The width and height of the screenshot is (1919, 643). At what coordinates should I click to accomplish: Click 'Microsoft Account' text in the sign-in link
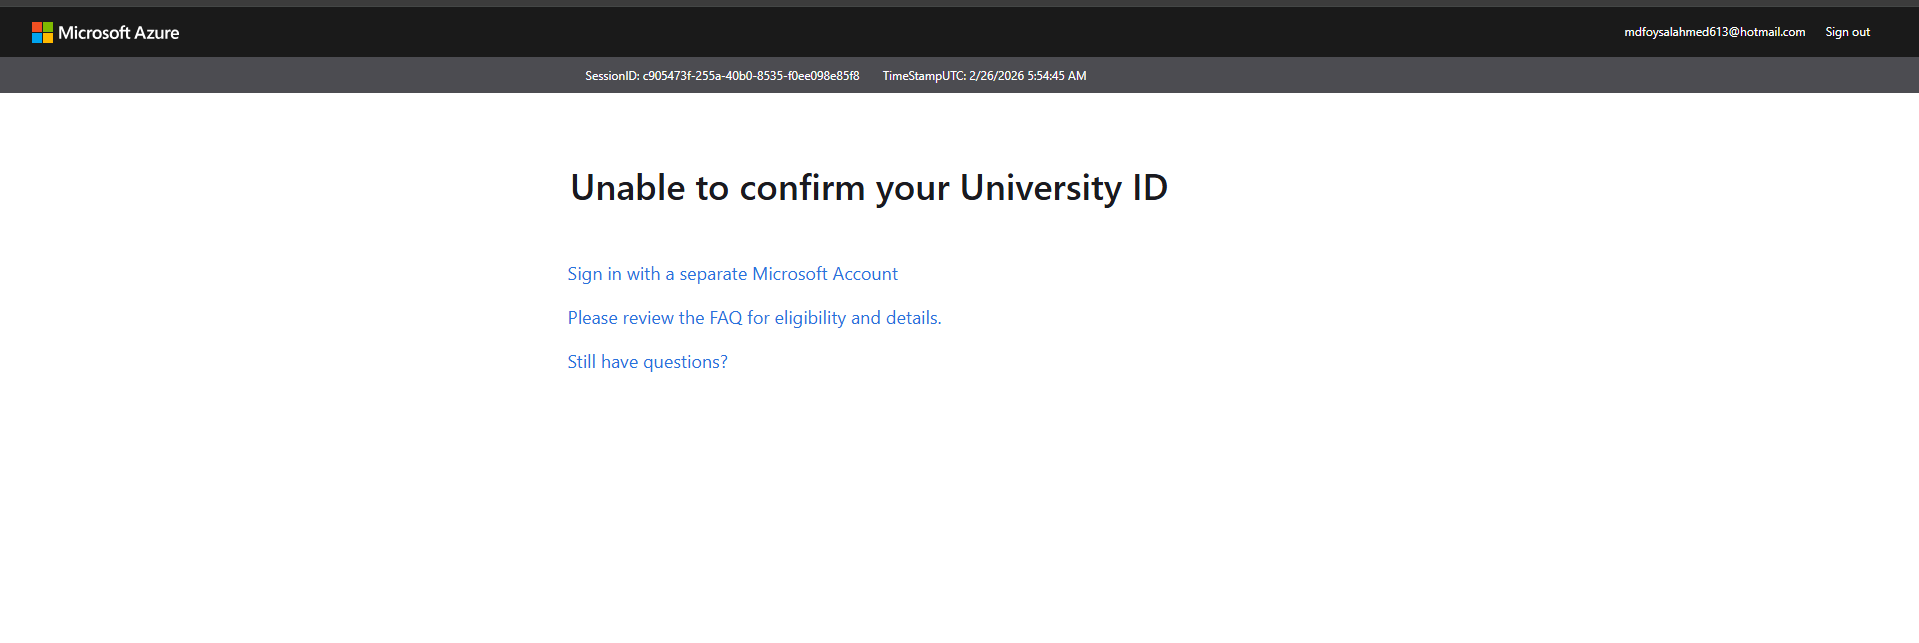[825, 274]
